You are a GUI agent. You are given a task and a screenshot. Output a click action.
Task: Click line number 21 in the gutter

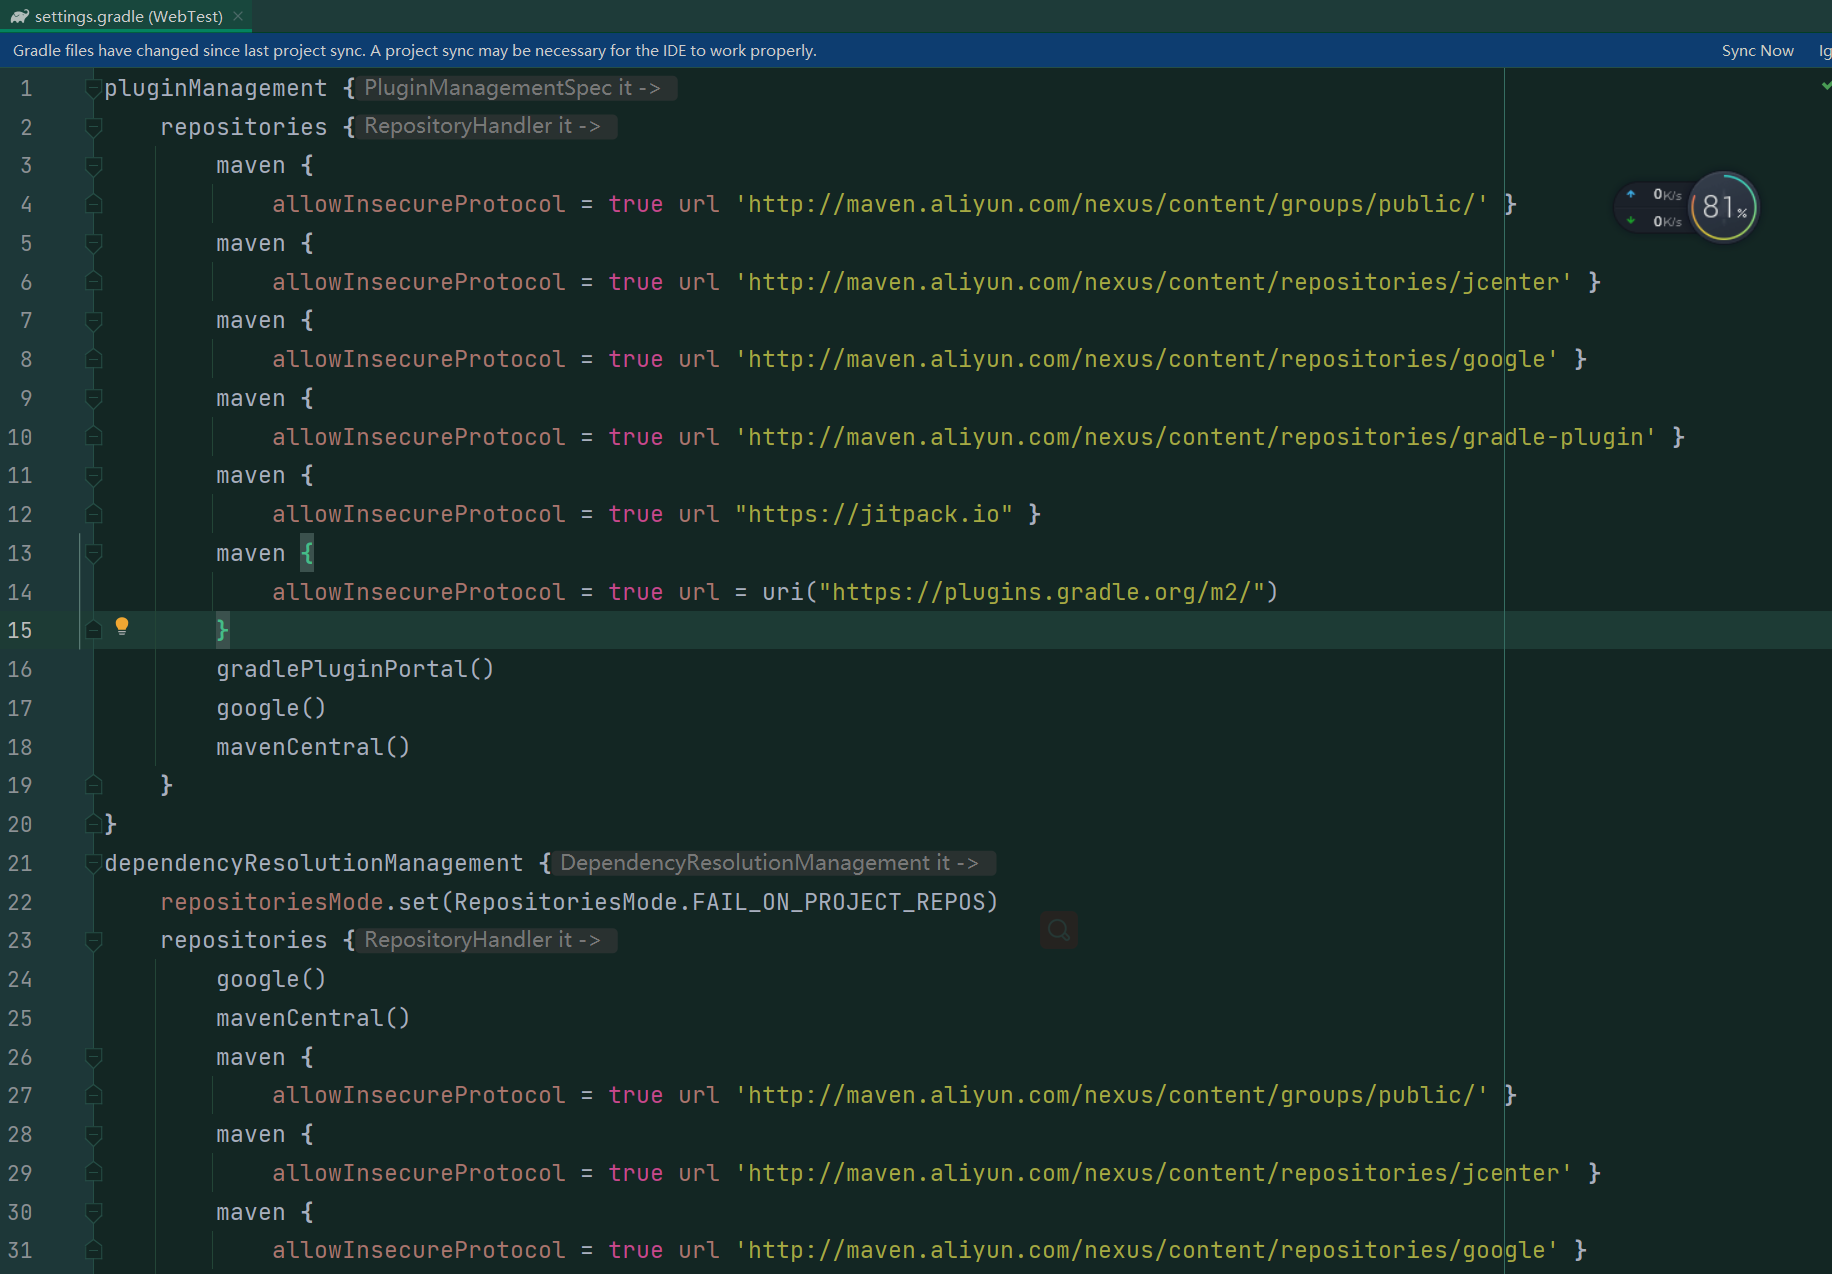pos(20,864)
